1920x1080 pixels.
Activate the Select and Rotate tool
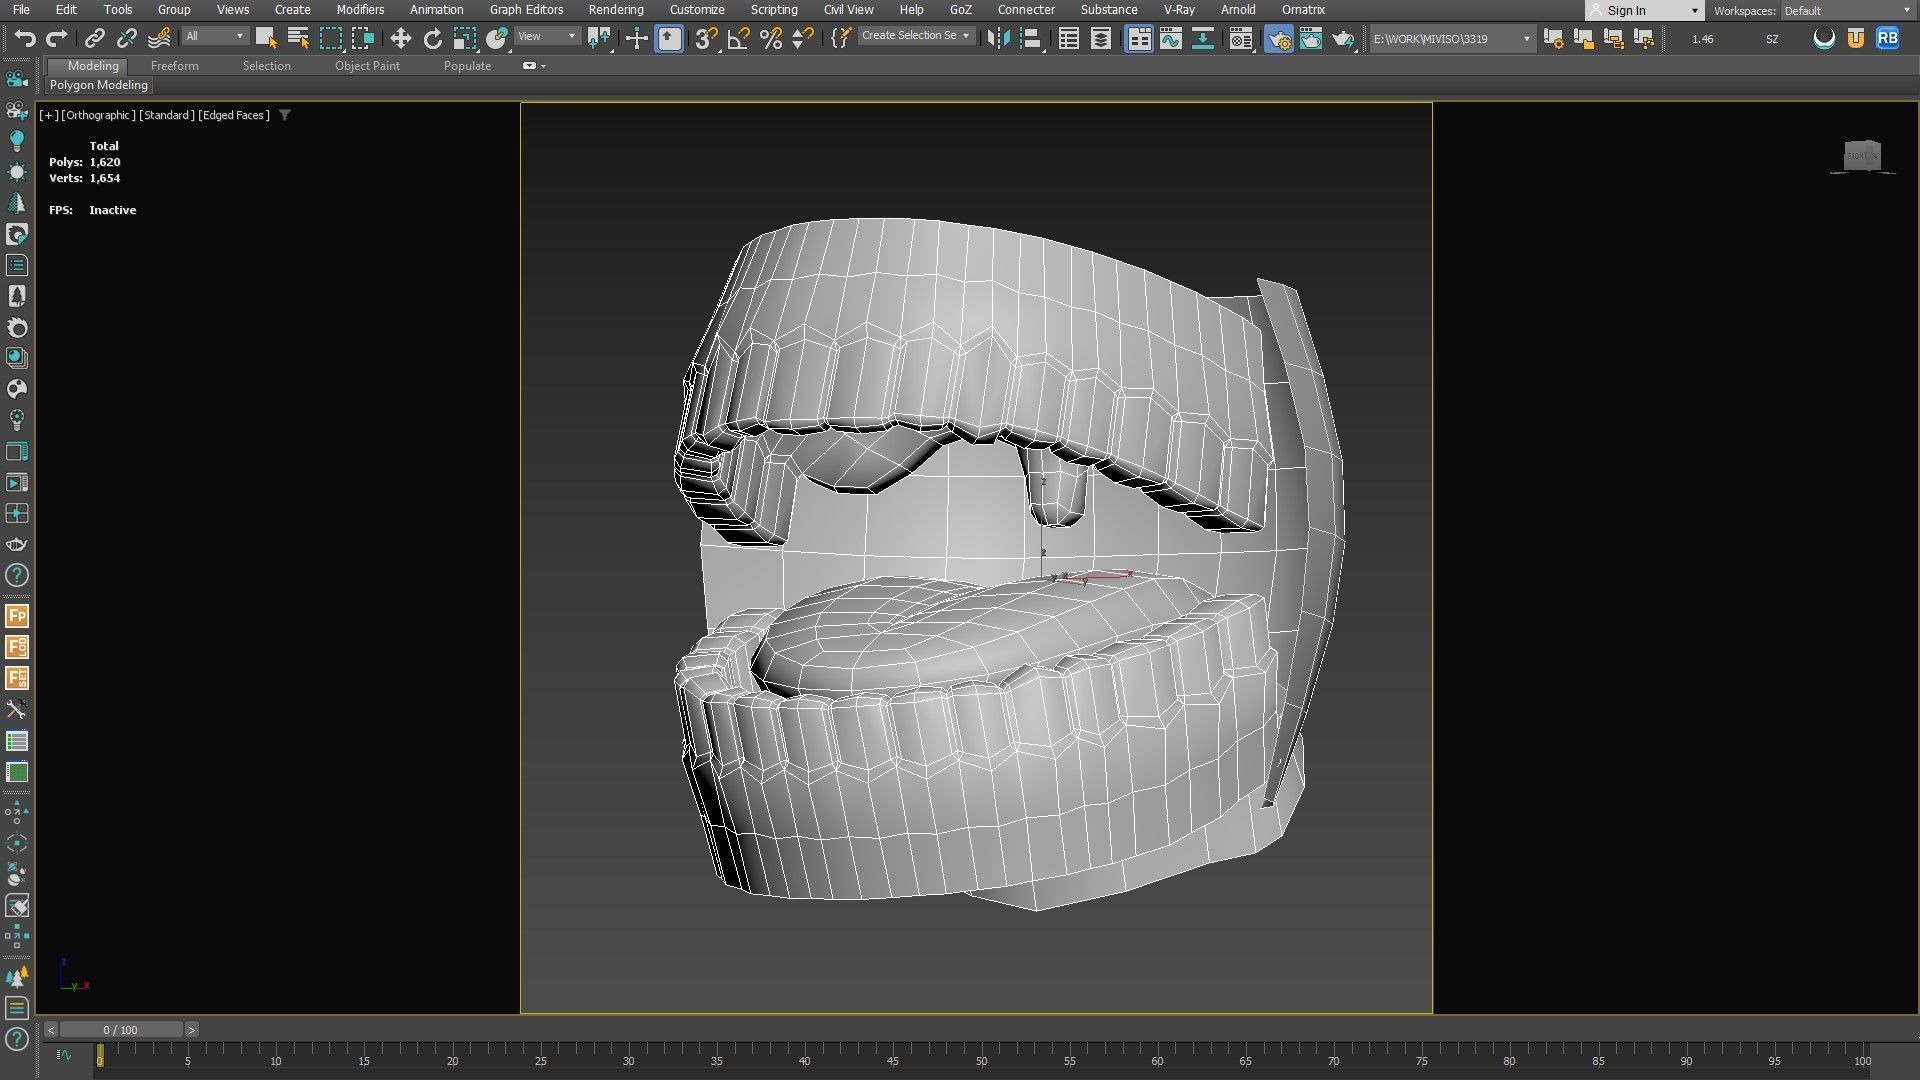pos(432,39)
